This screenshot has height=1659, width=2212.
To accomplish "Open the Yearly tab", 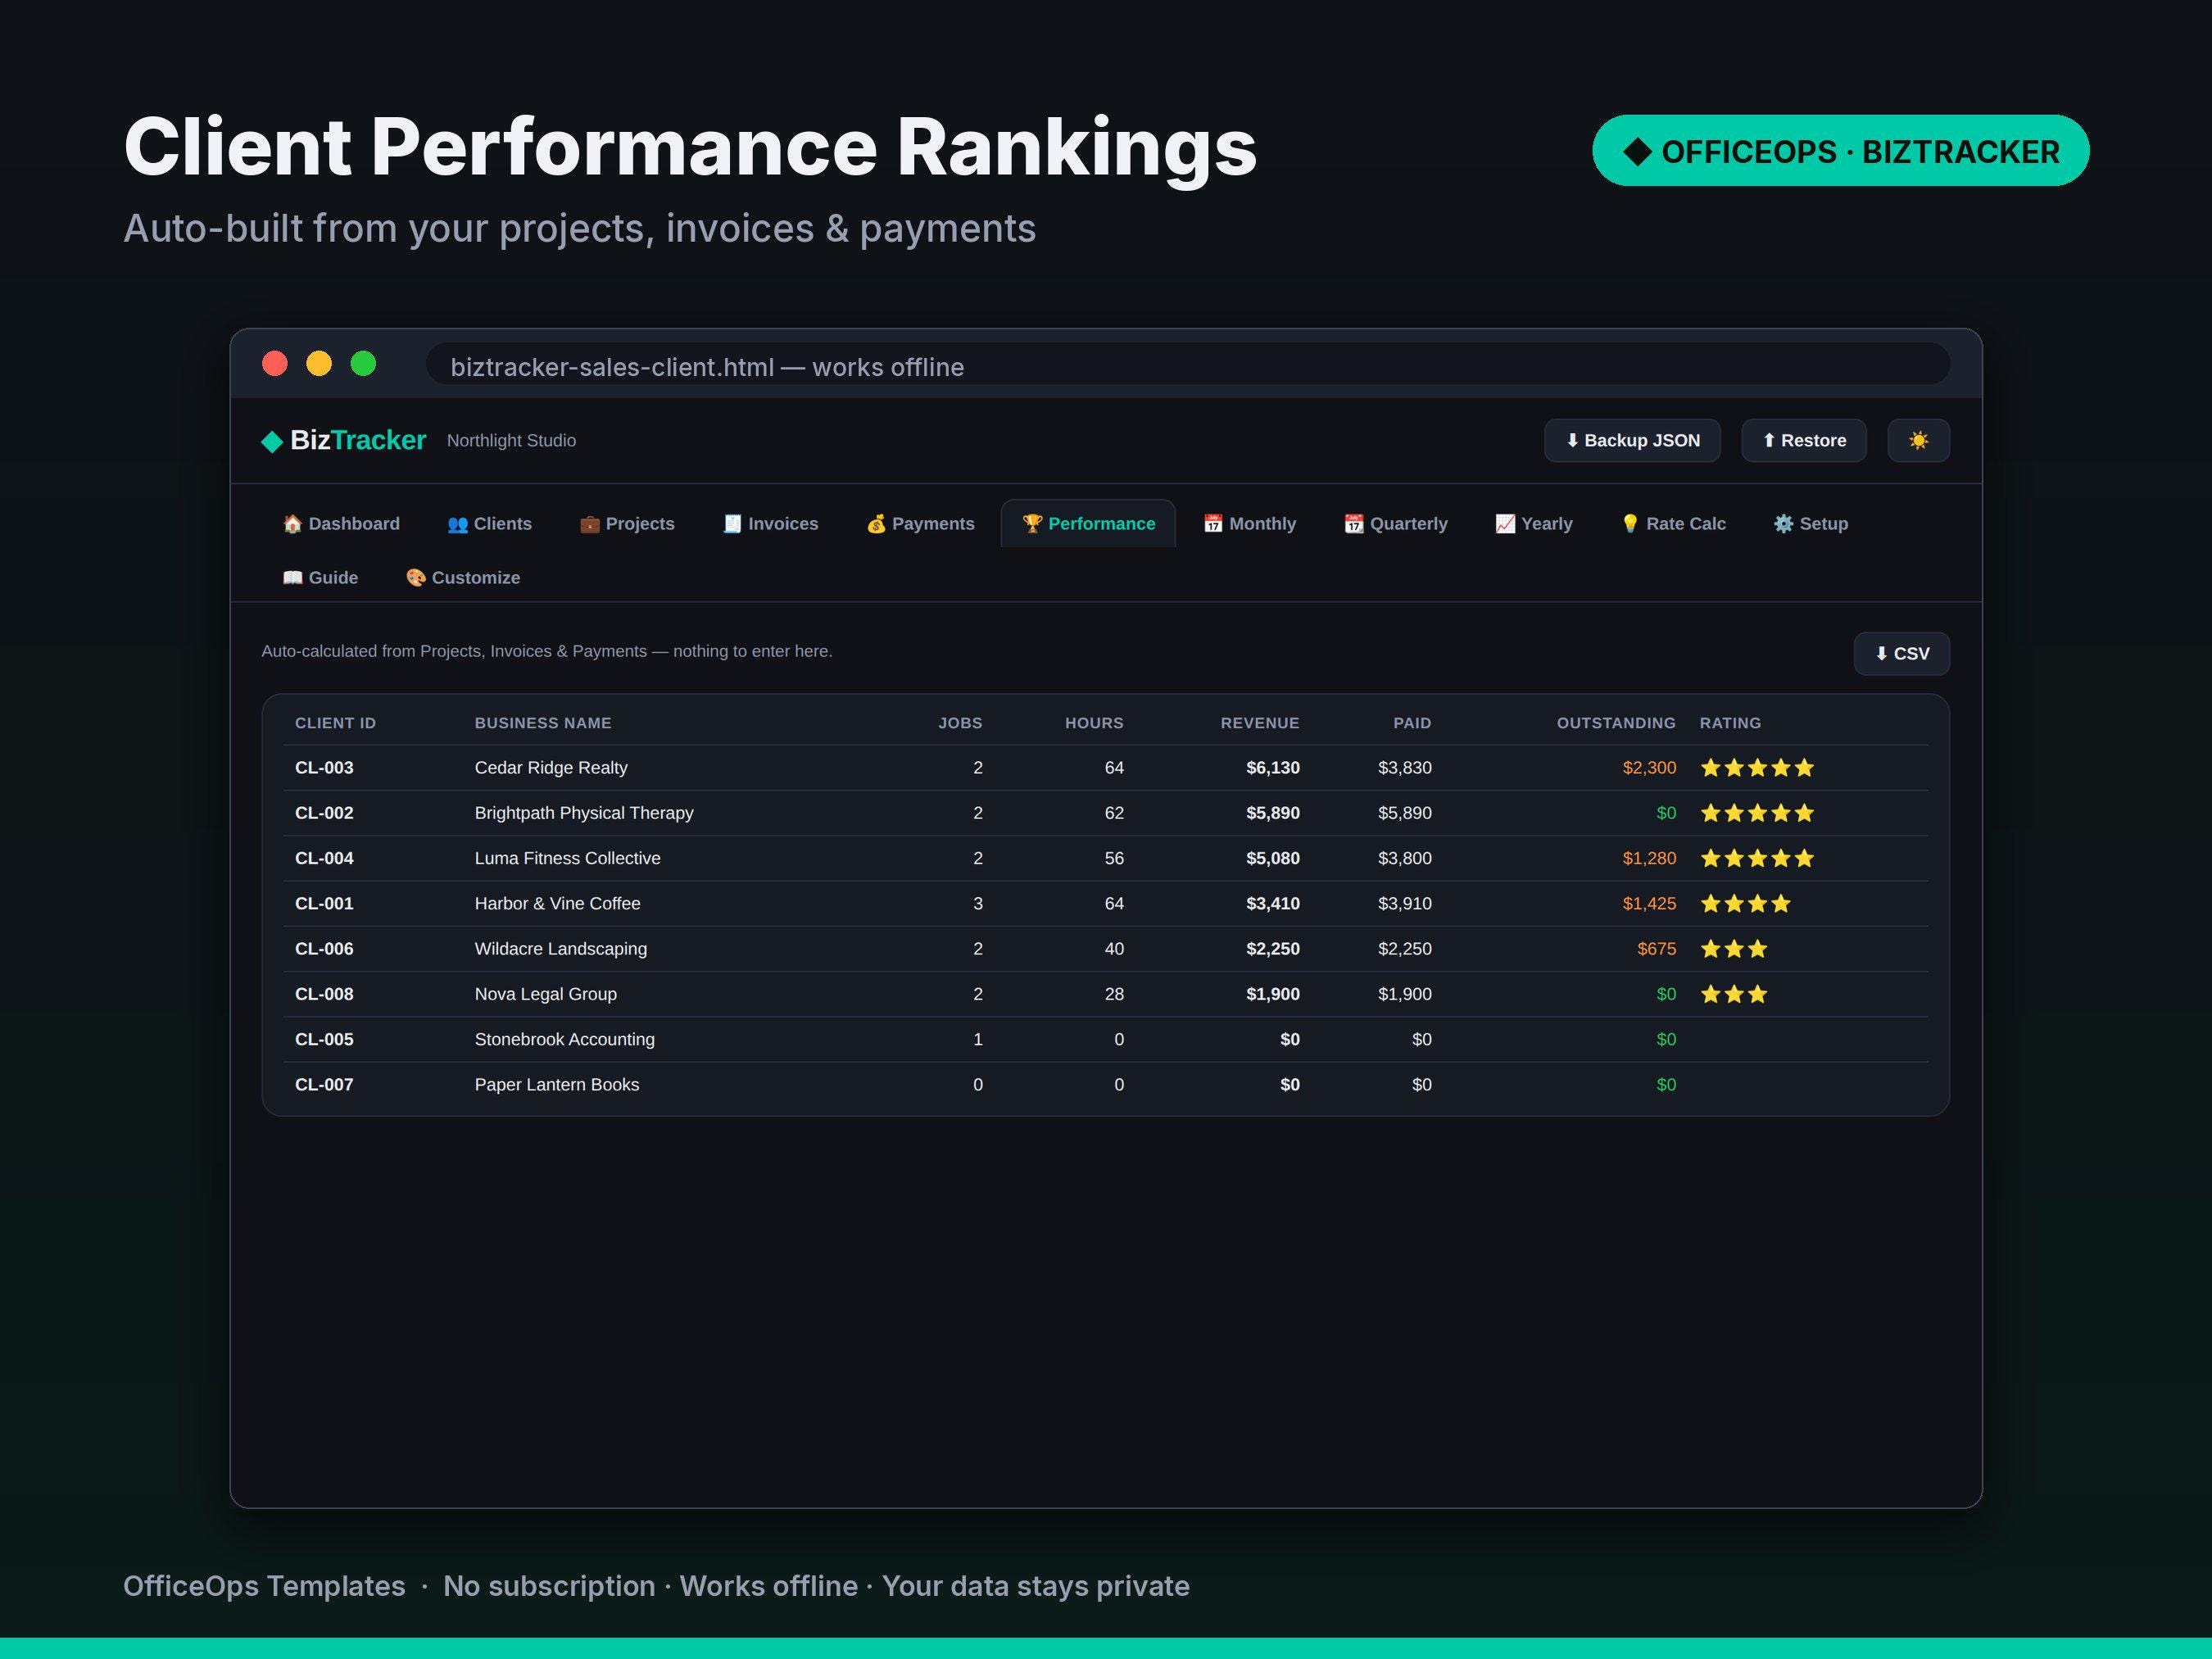I will tap(1533, 523).
